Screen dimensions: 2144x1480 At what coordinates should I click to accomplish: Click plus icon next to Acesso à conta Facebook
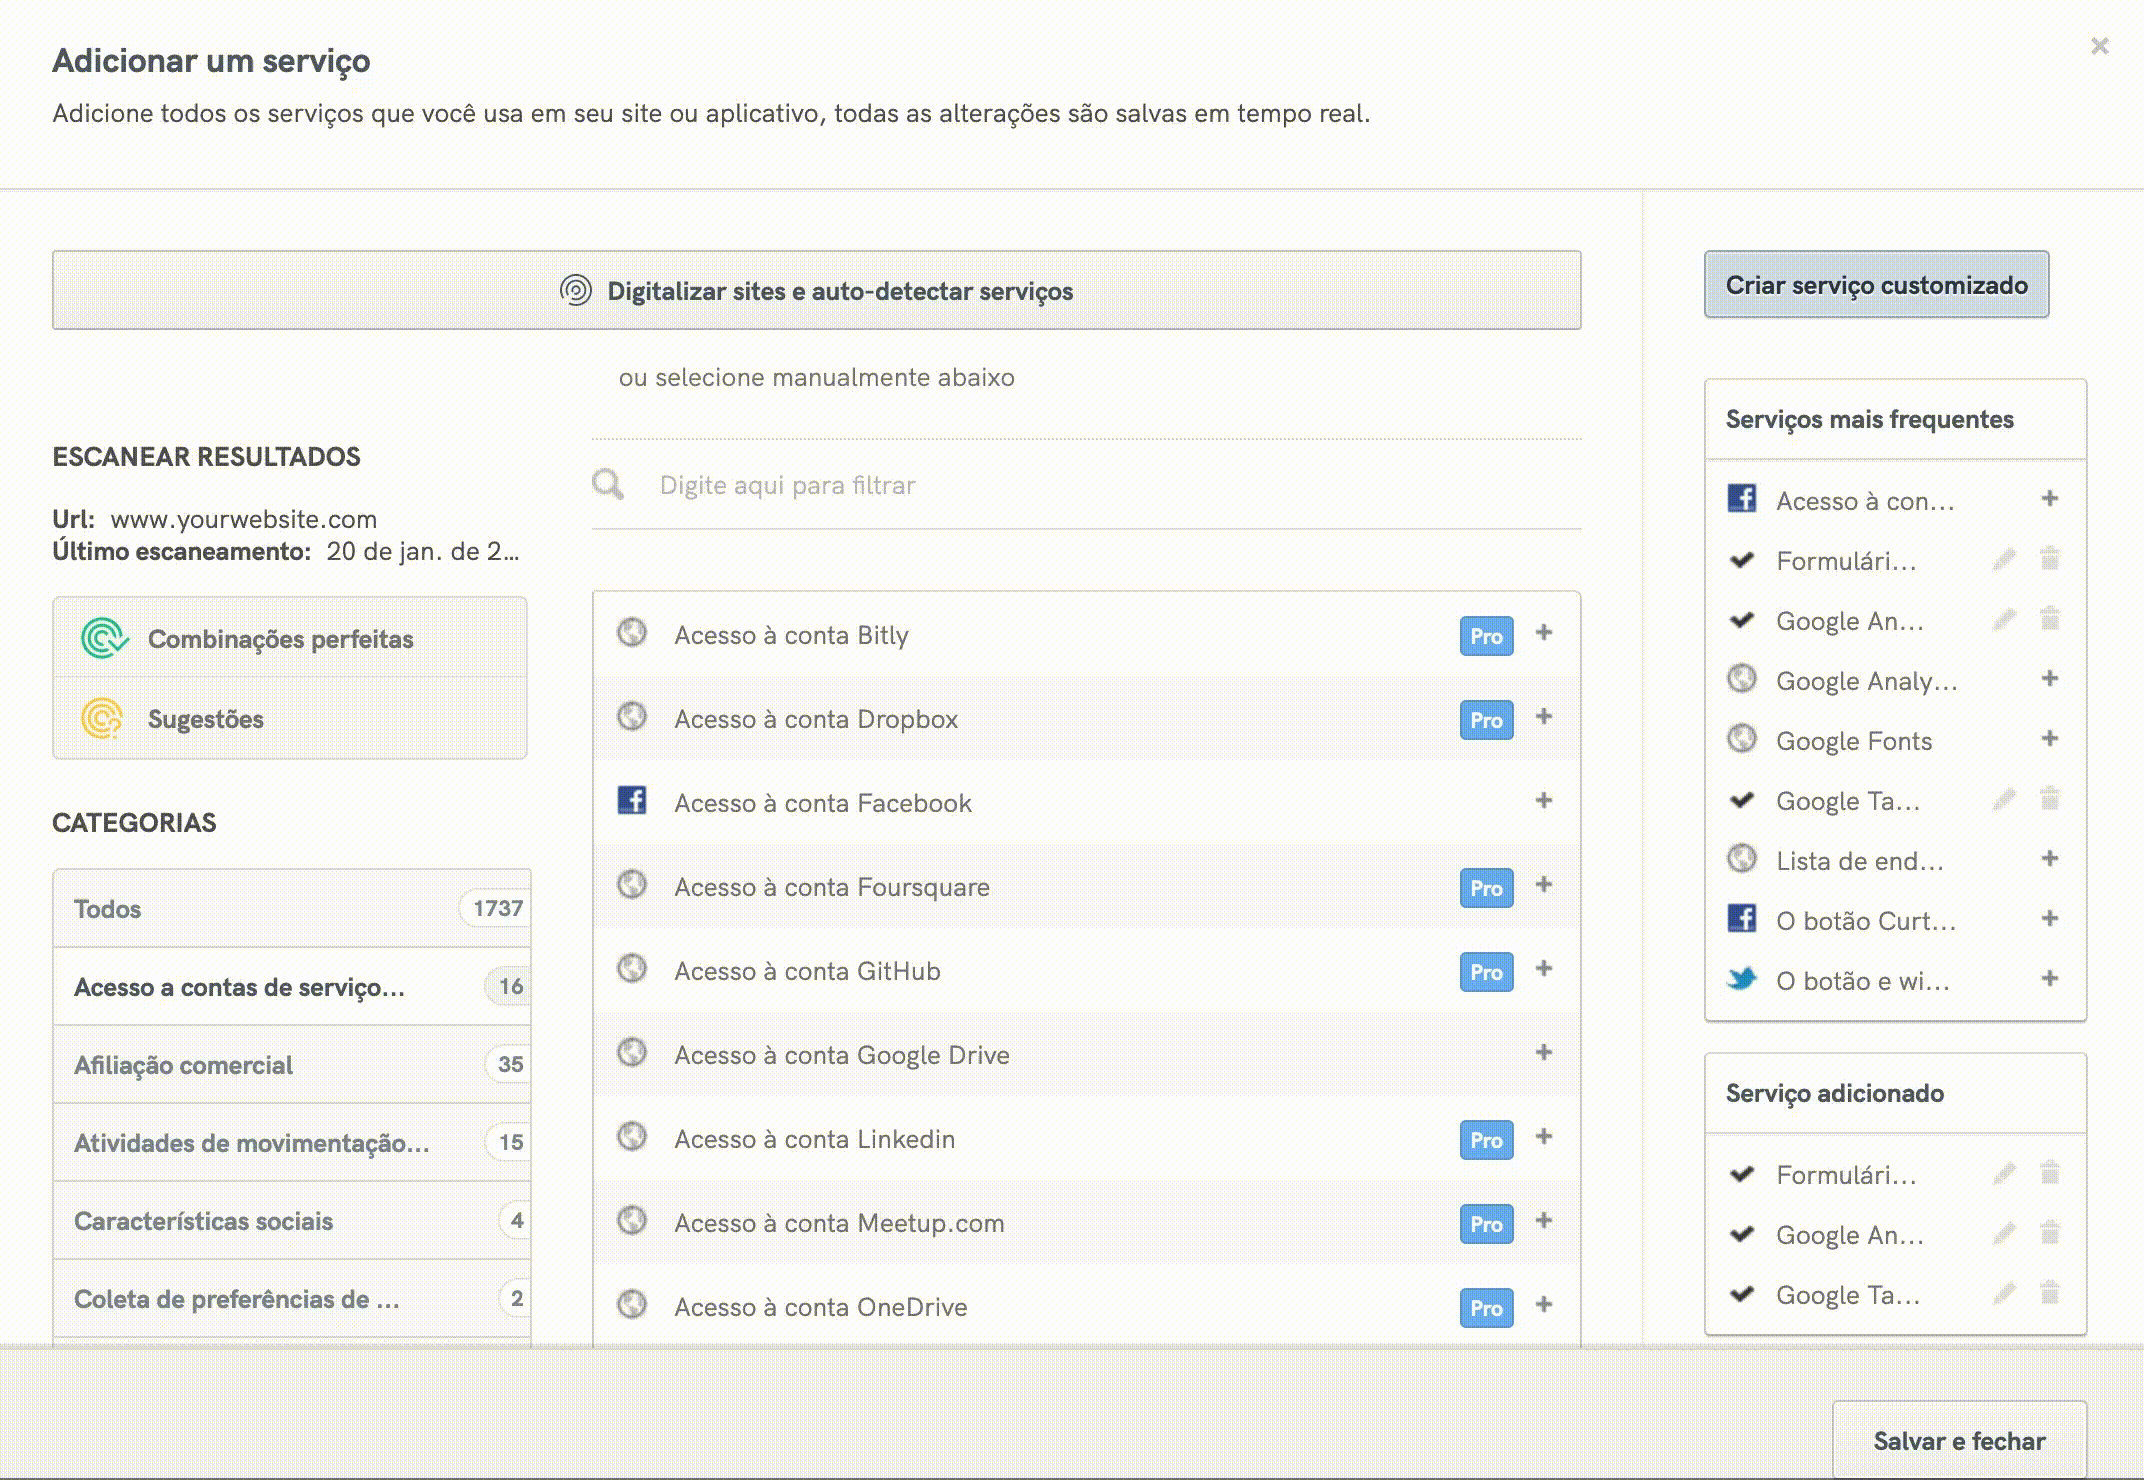click(x=1544, y=801)
